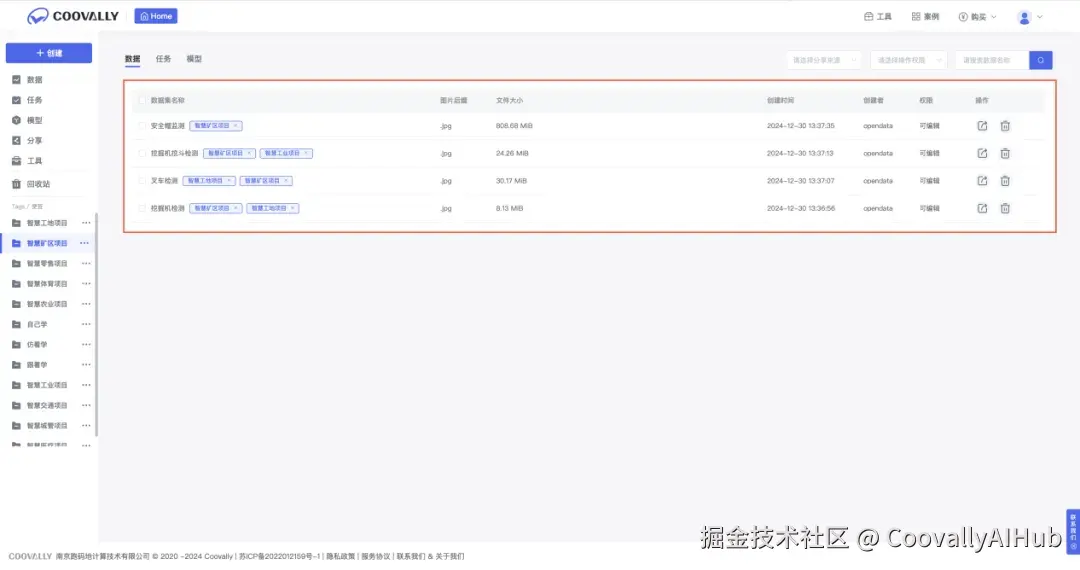Check the 叉车检测 row checkbox
The width and height of the screenshot is (1080, 570).
(x=142, y=181)
